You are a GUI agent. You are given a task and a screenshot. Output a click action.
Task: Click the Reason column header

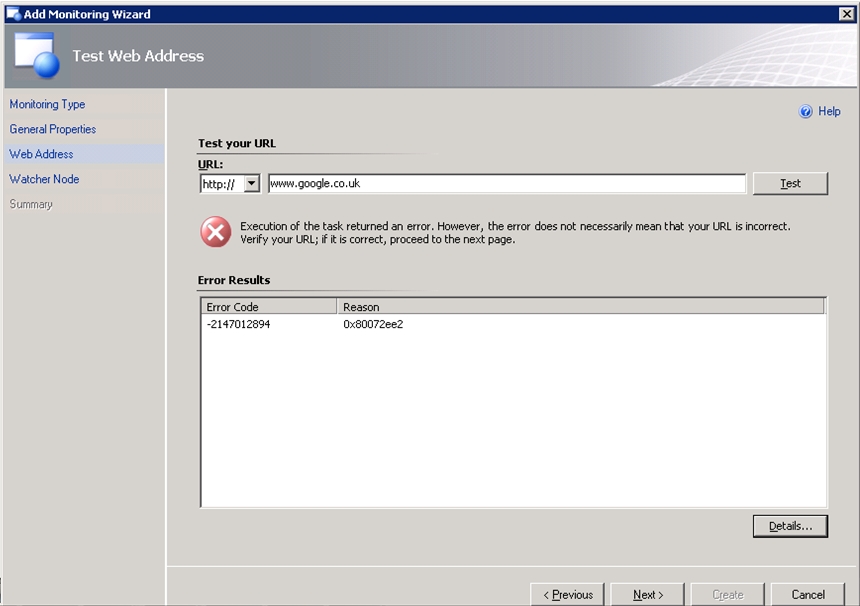580,307
